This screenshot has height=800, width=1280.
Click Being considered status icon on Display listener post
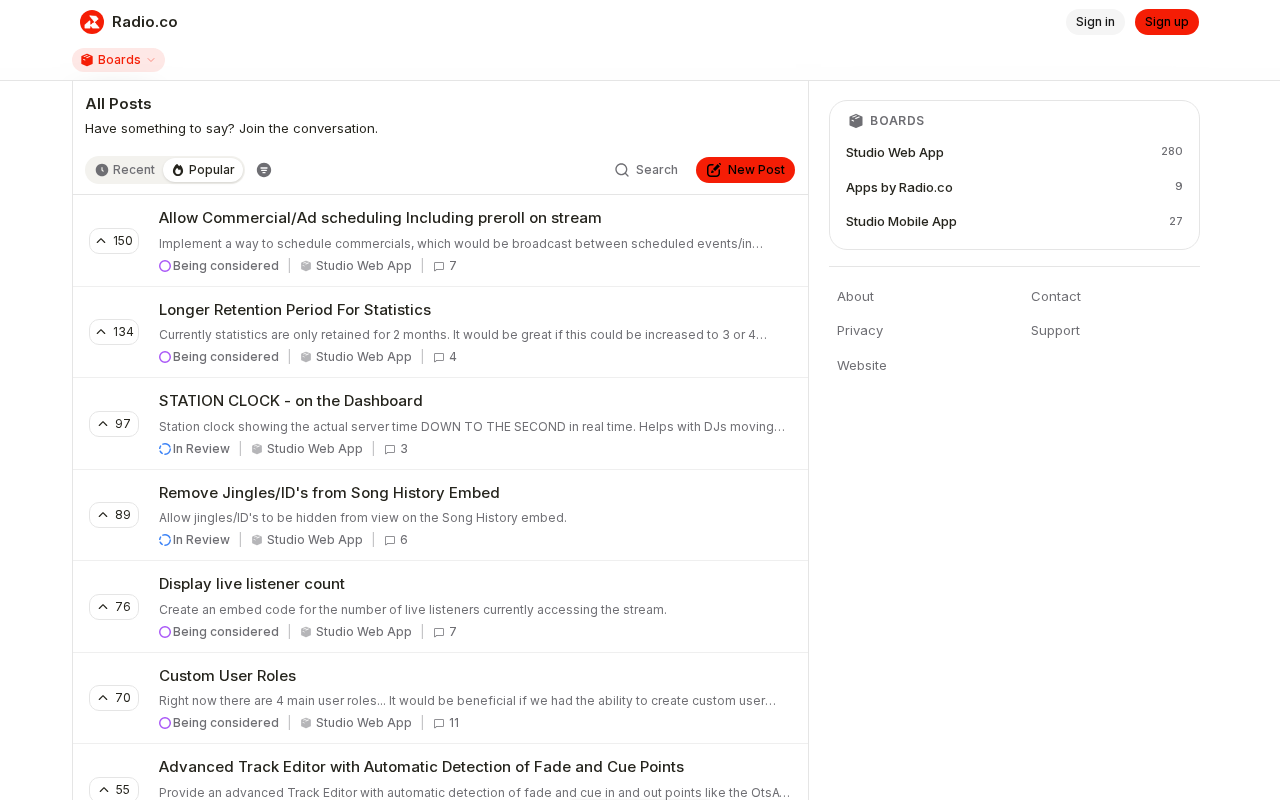click(165, 632)
